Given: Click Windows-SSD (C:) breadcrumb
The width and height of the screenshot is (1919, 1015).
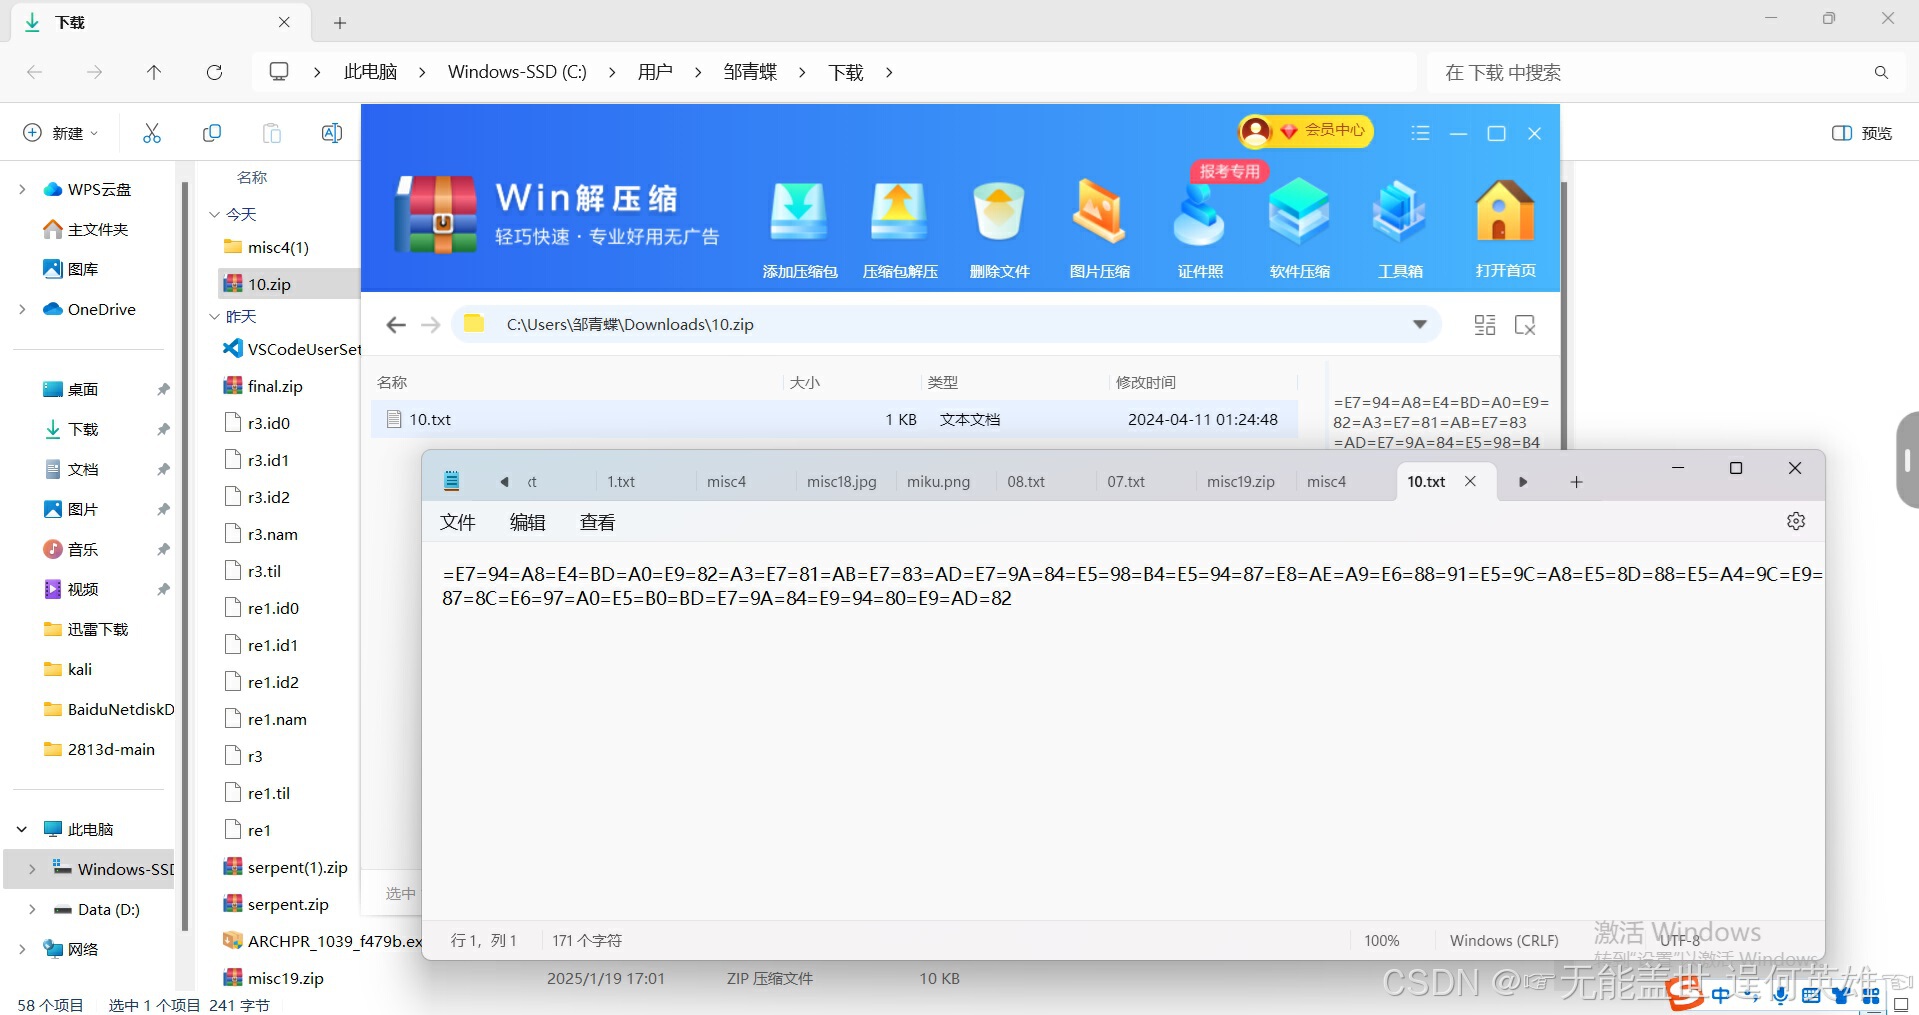Looking at the screenshot, I should (x=517, y=72).
